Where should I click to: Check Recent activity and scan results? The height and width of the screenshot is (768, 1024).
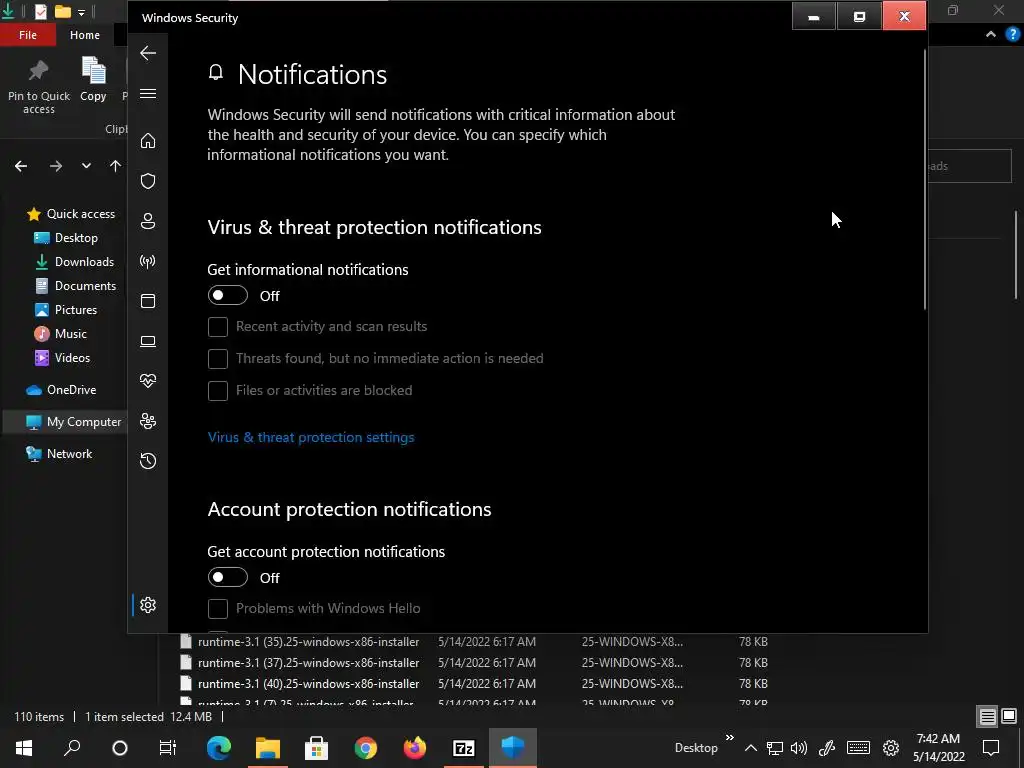[x=217, y=327]
